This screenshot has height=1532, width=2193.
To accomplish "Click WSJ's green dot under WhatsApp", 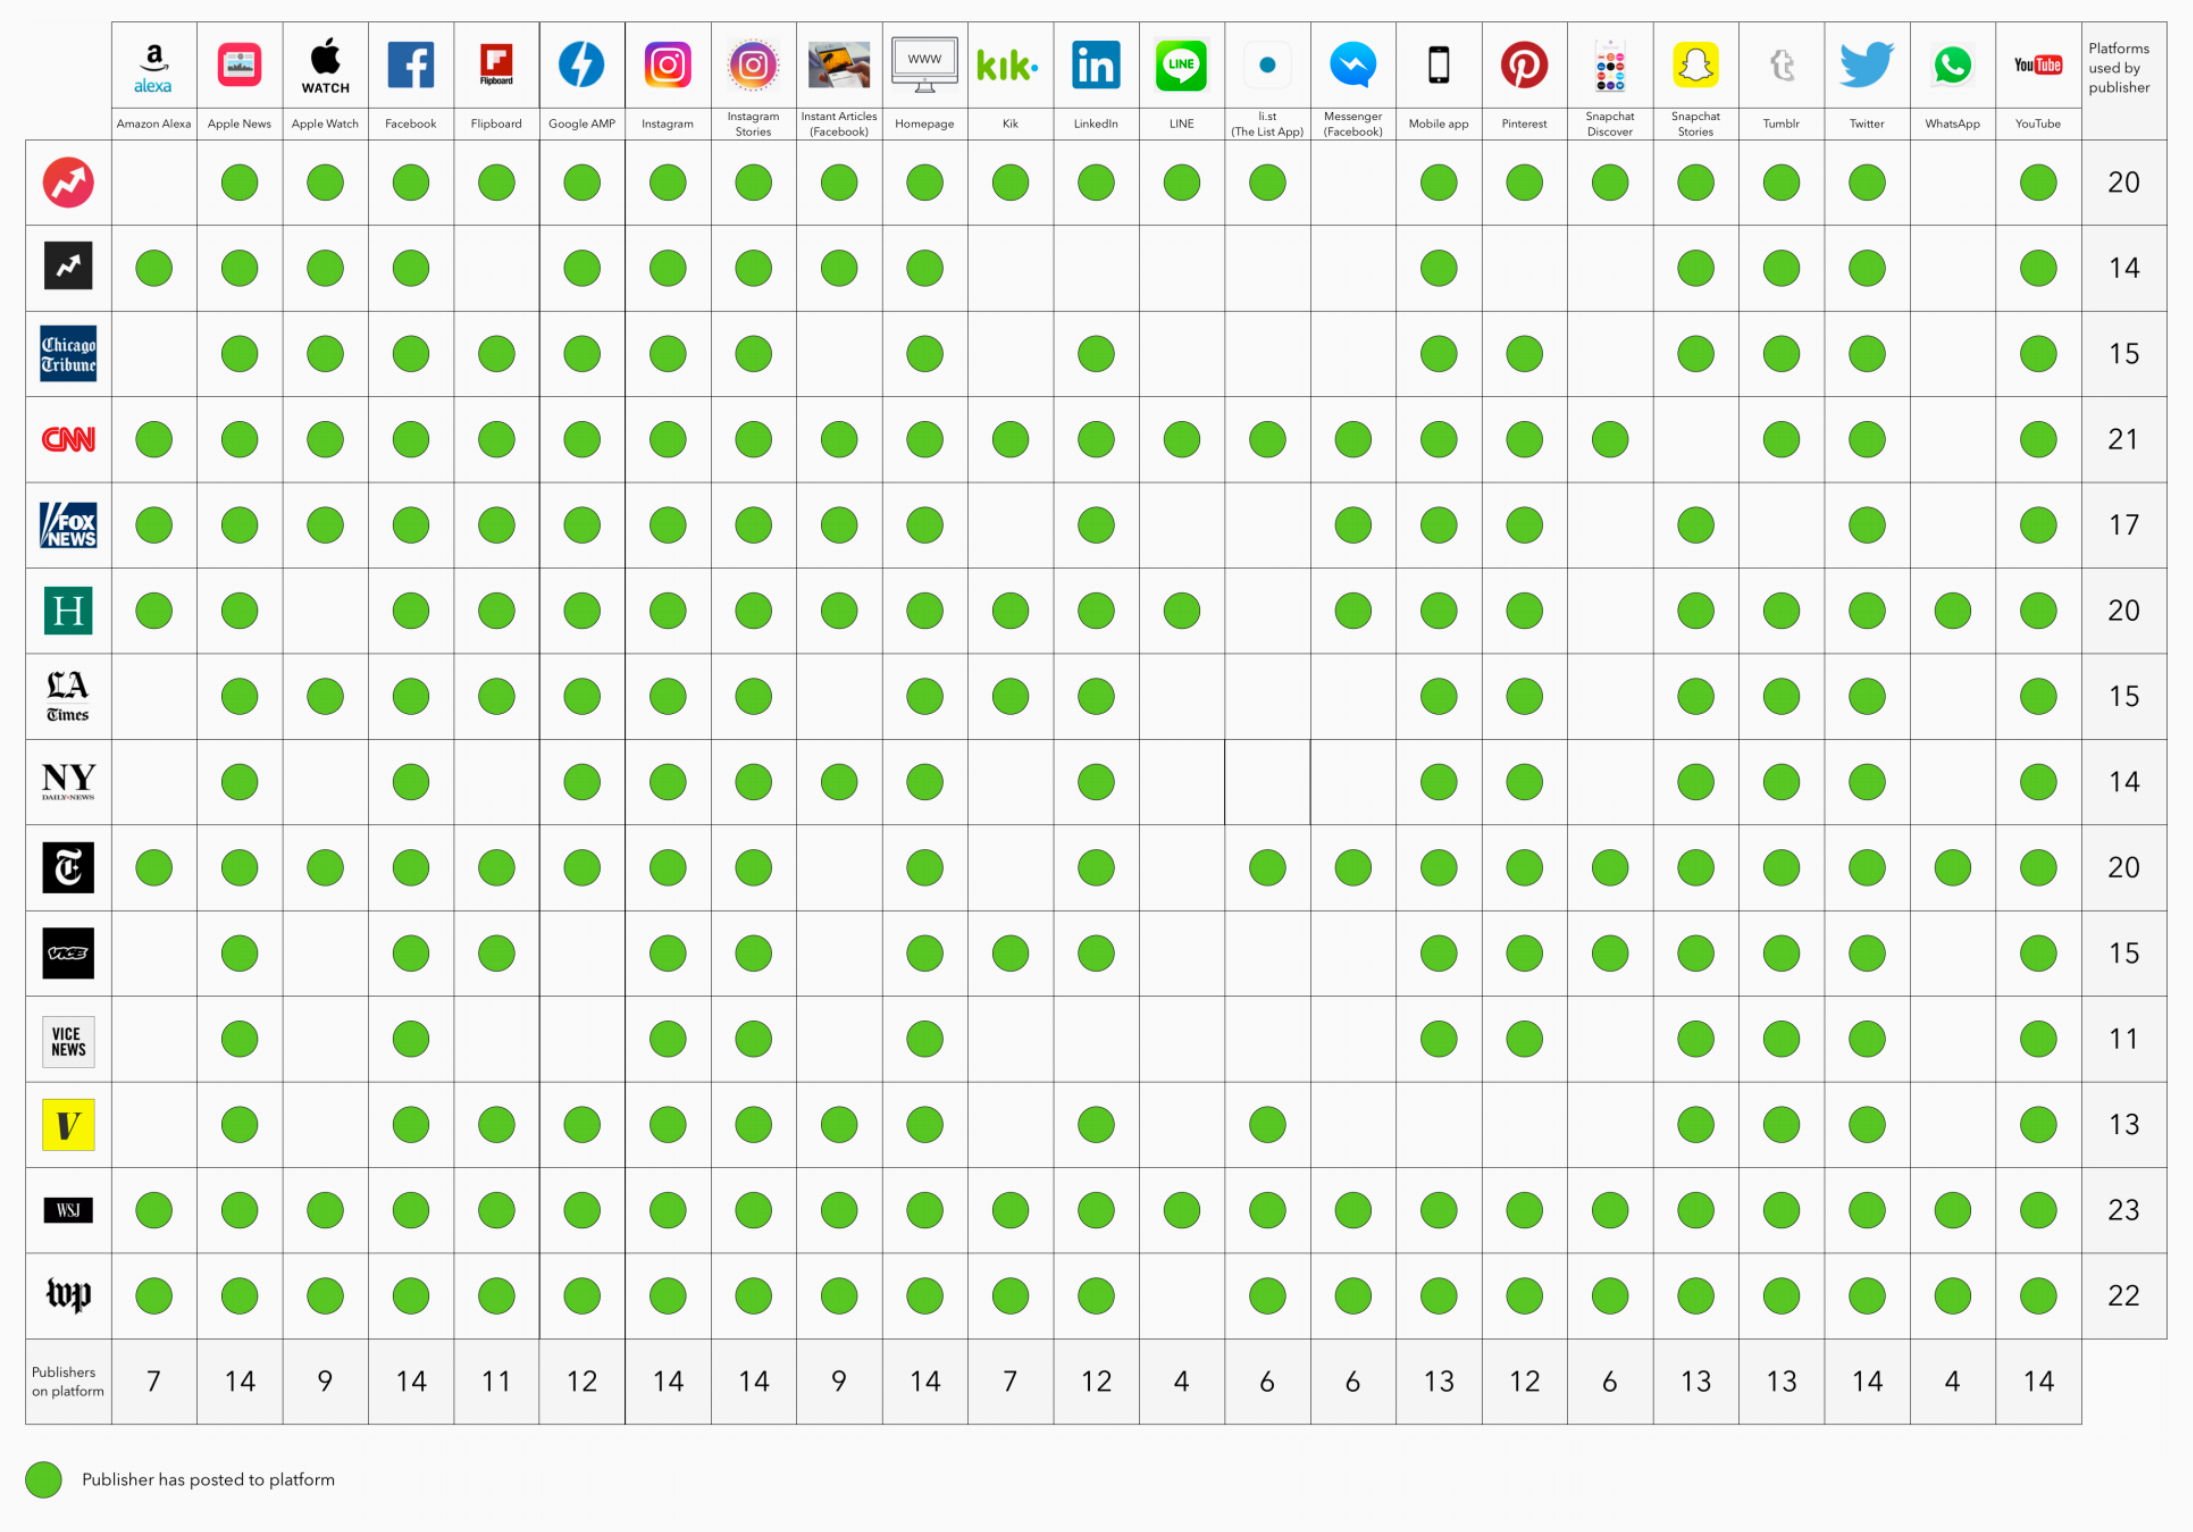I will (x=1952, y=1210).
